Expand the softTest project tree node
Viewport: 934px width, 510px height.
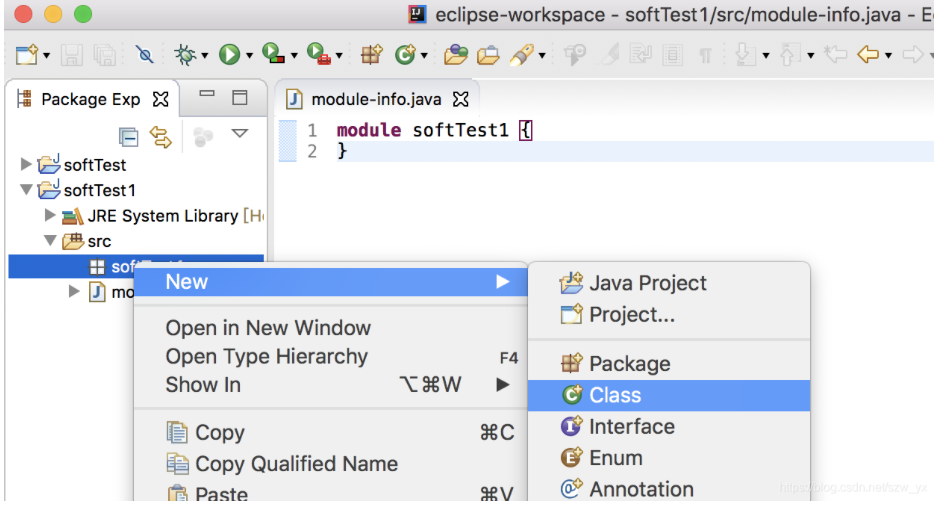[x=26, y=164]
